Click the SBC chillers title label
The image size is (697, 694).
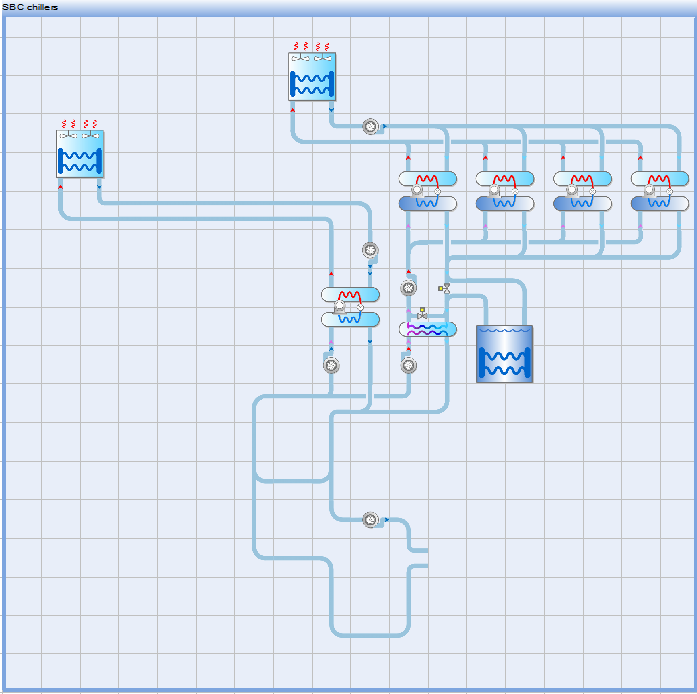click(30, 7)
